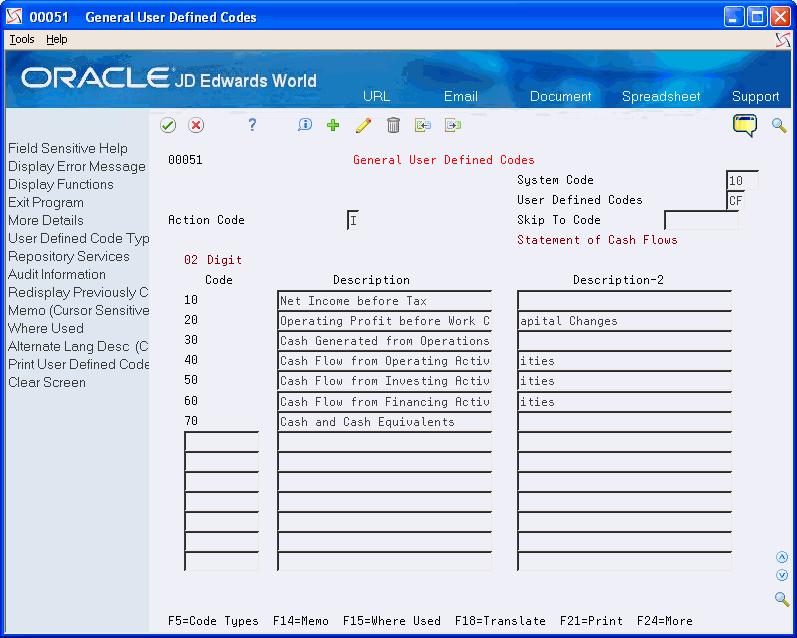Viewport: 797px width, 638px height.
Task: Select the Email tab
Action: pyautogui.click(x=461, y=96)
